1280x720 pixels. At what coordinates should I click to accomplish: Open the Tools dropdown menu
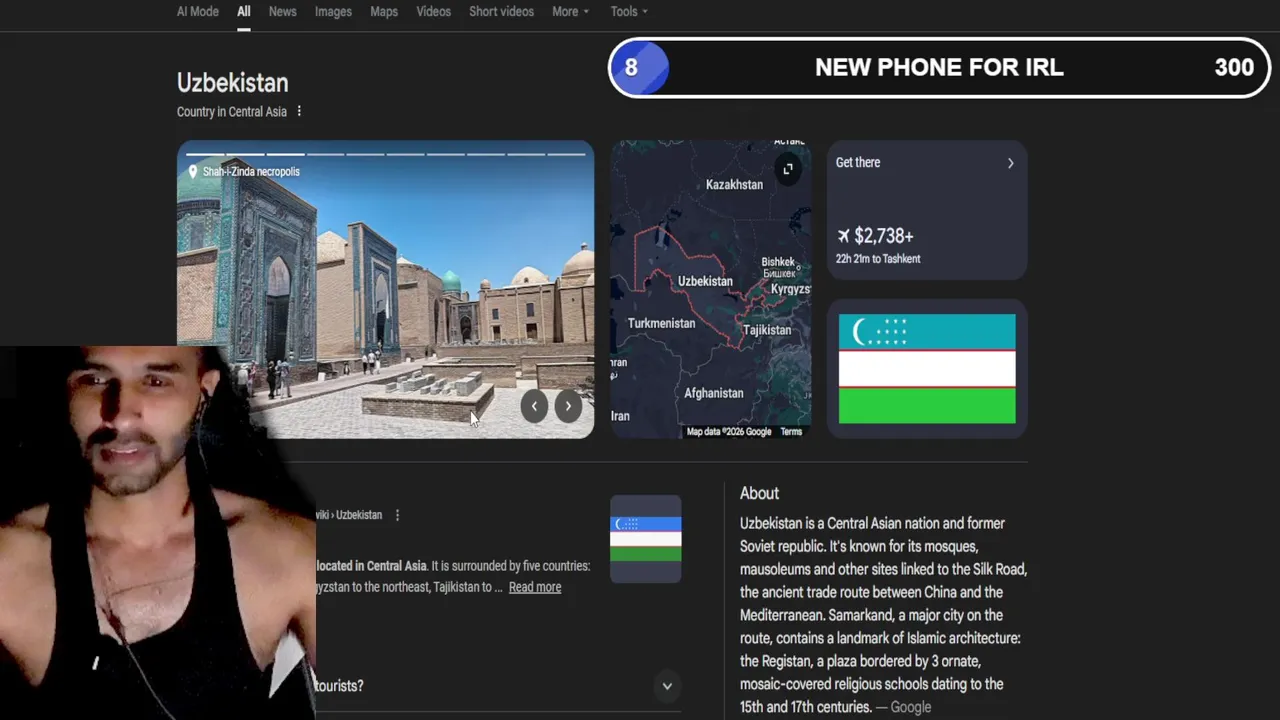coord(629,12)
